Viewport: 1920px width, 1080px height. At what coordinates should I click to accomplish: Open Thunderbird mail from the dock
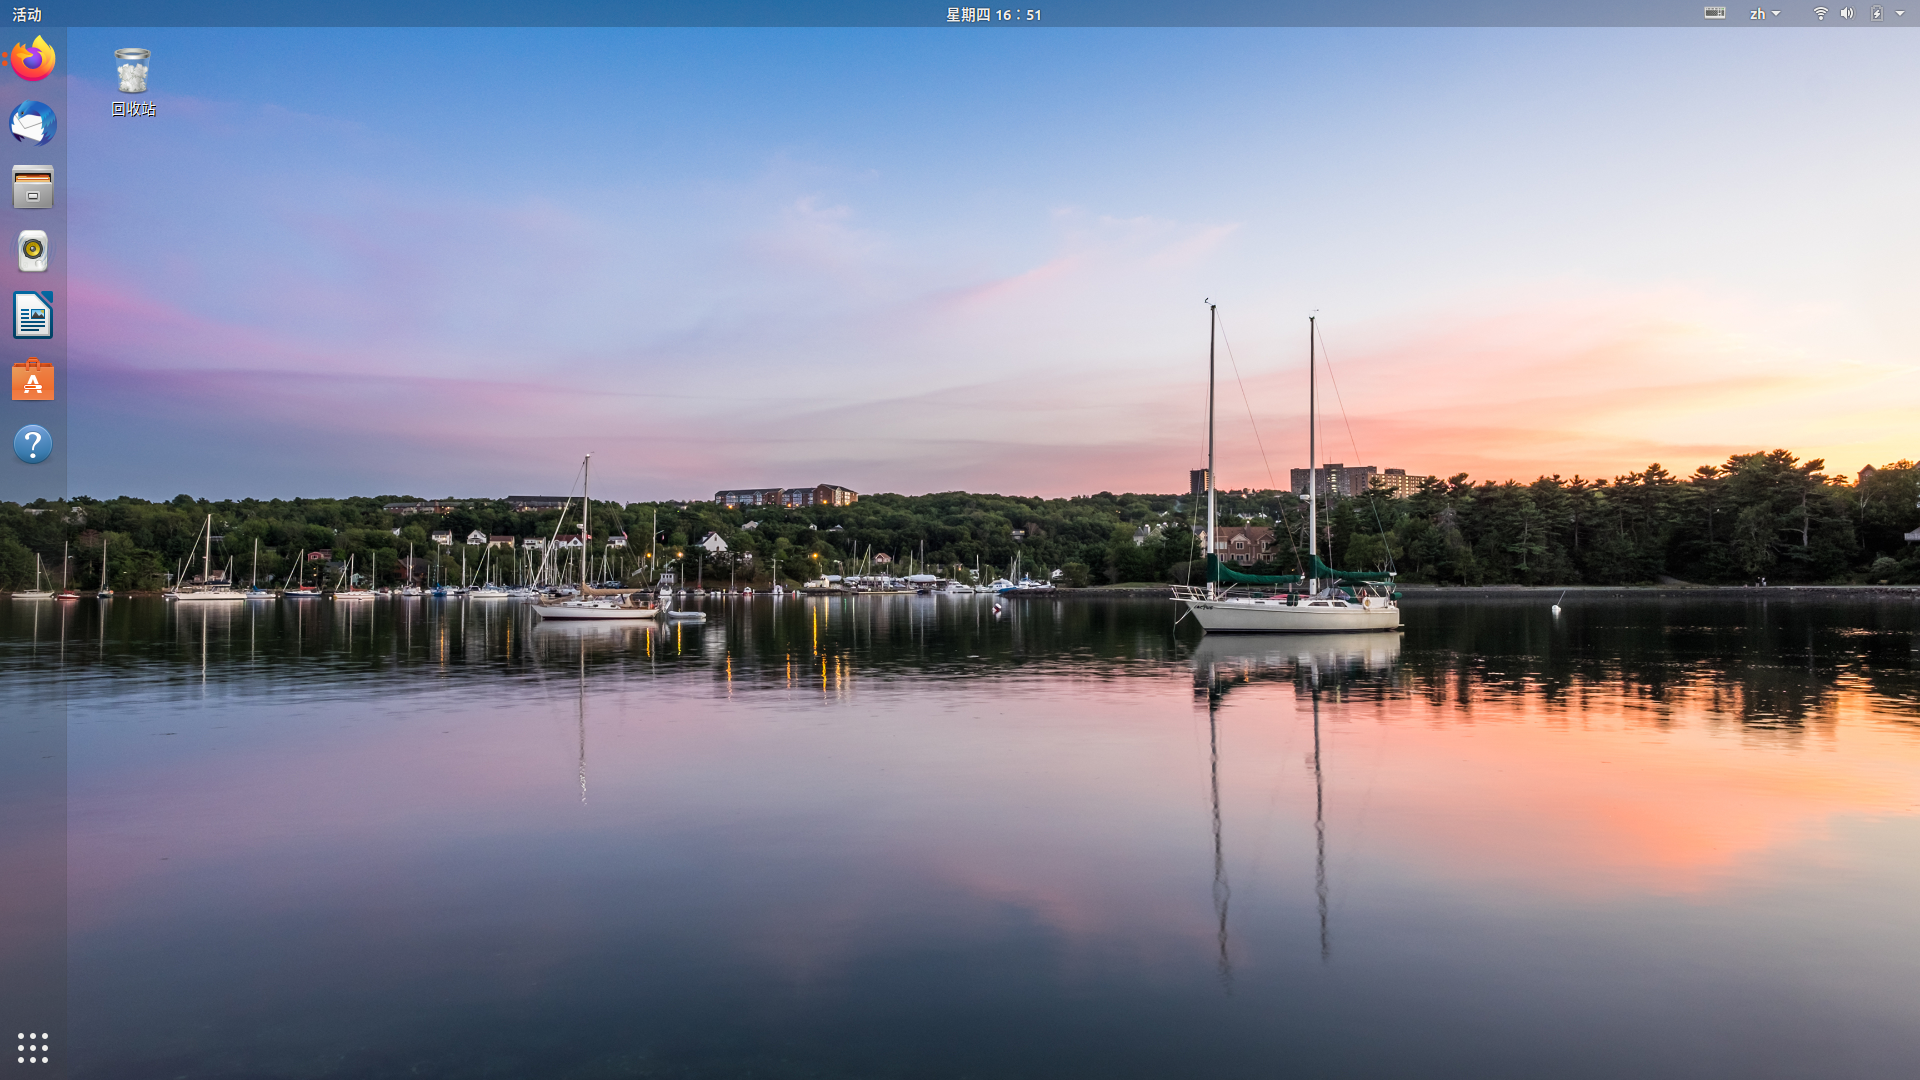[33, 124]
